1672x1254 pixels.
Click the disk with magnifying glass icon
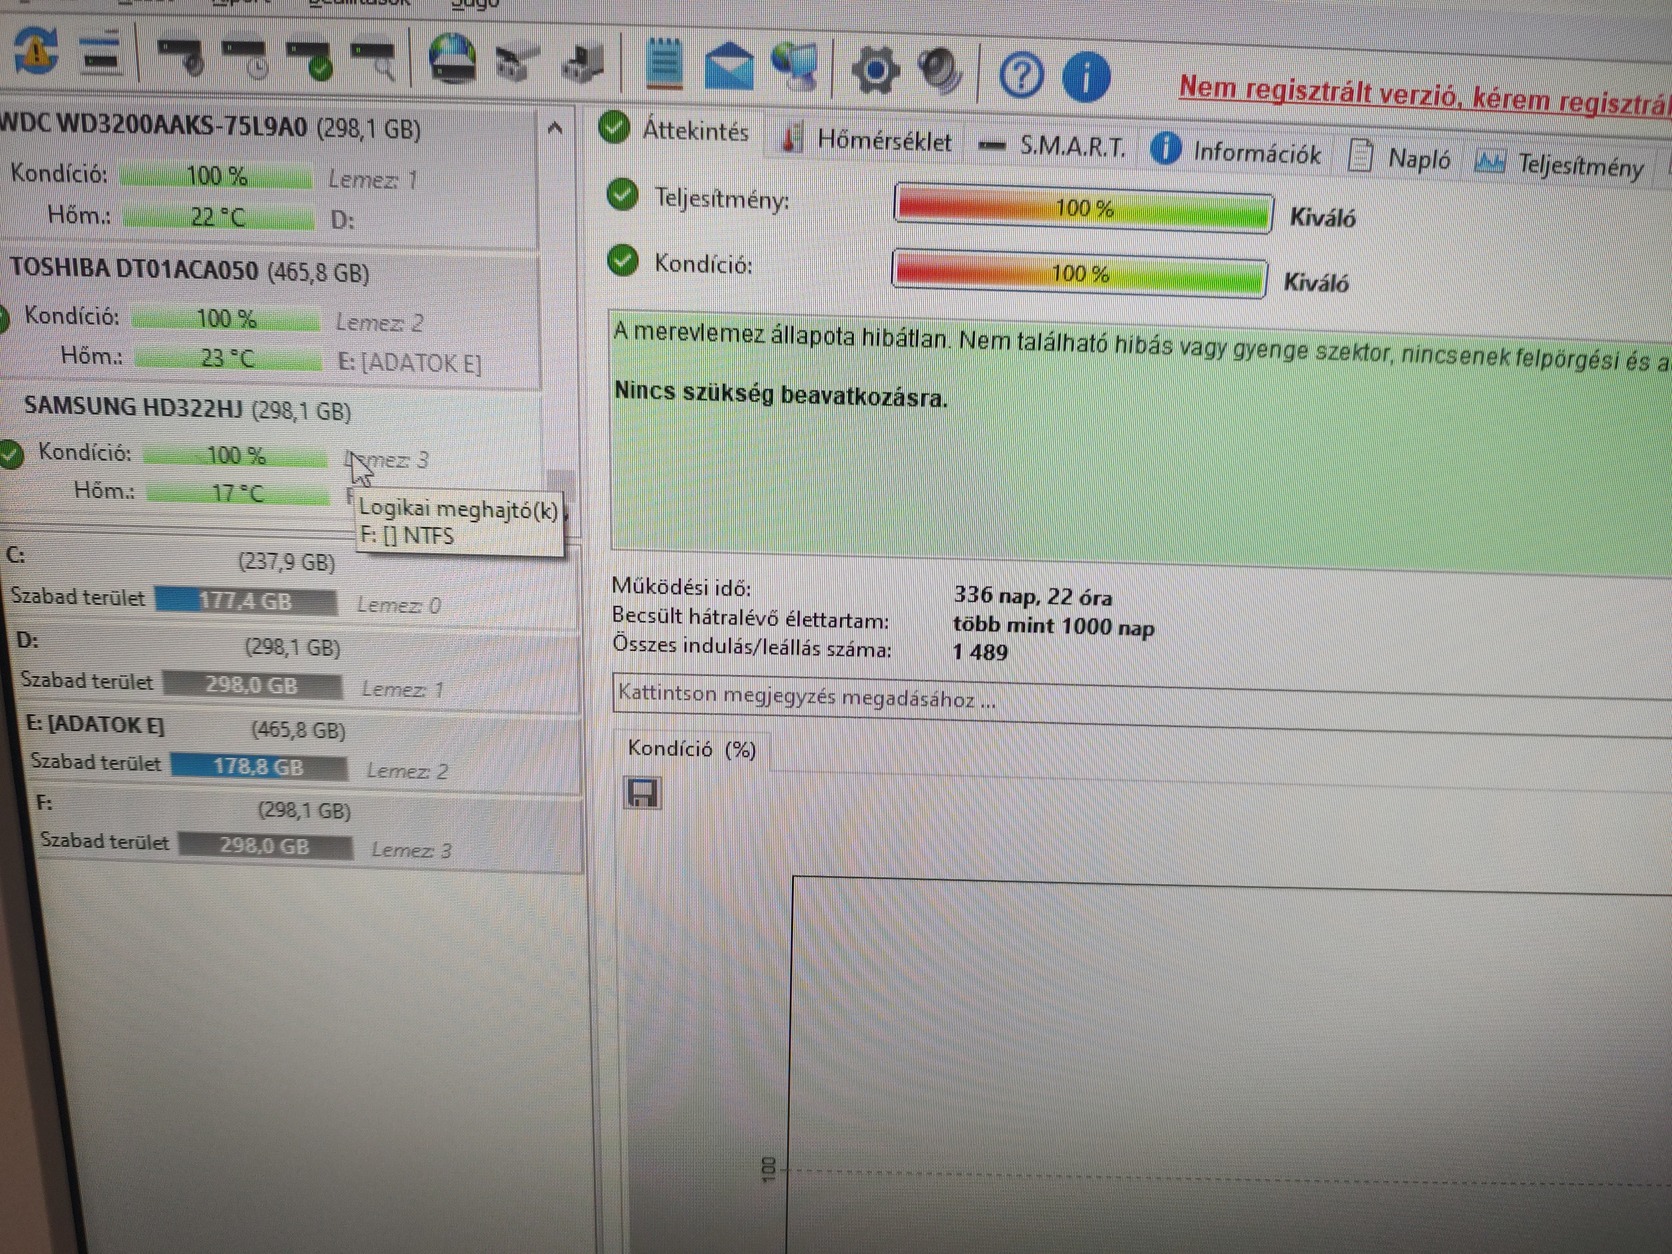(373, 60)
